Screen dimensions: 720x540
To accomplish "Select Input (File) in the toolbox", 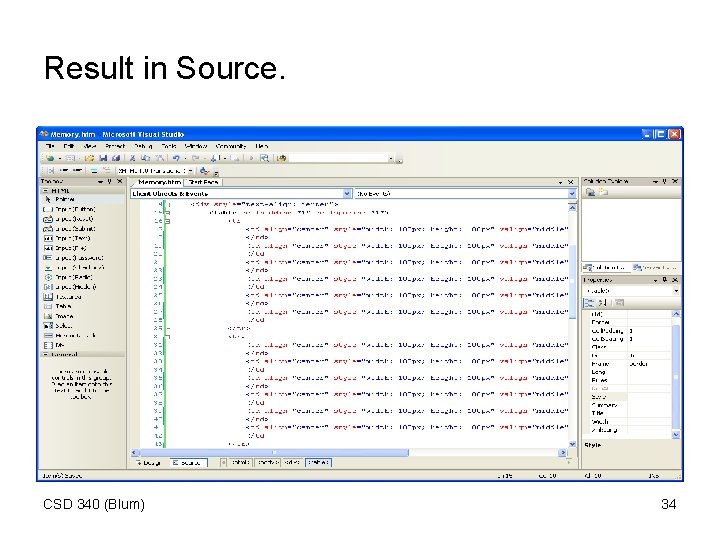I will pos(82,248).
